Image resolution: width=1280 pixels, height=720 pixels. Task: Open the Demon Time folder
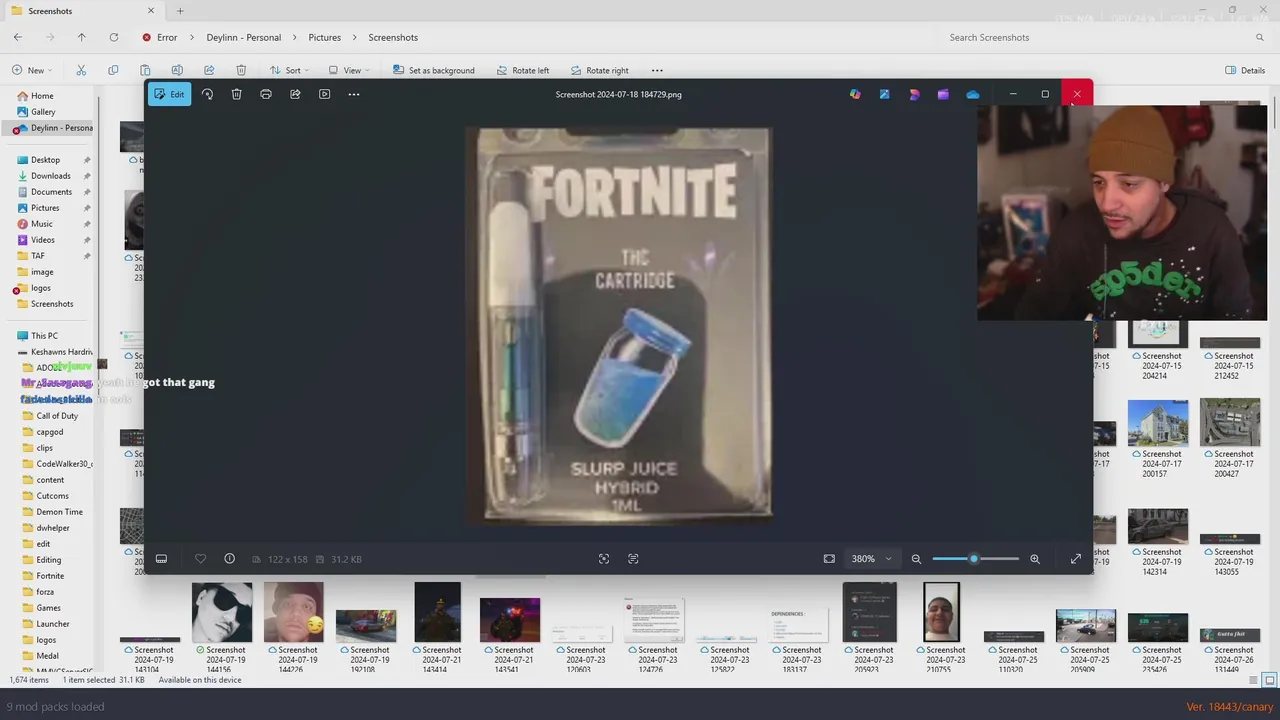60,512
